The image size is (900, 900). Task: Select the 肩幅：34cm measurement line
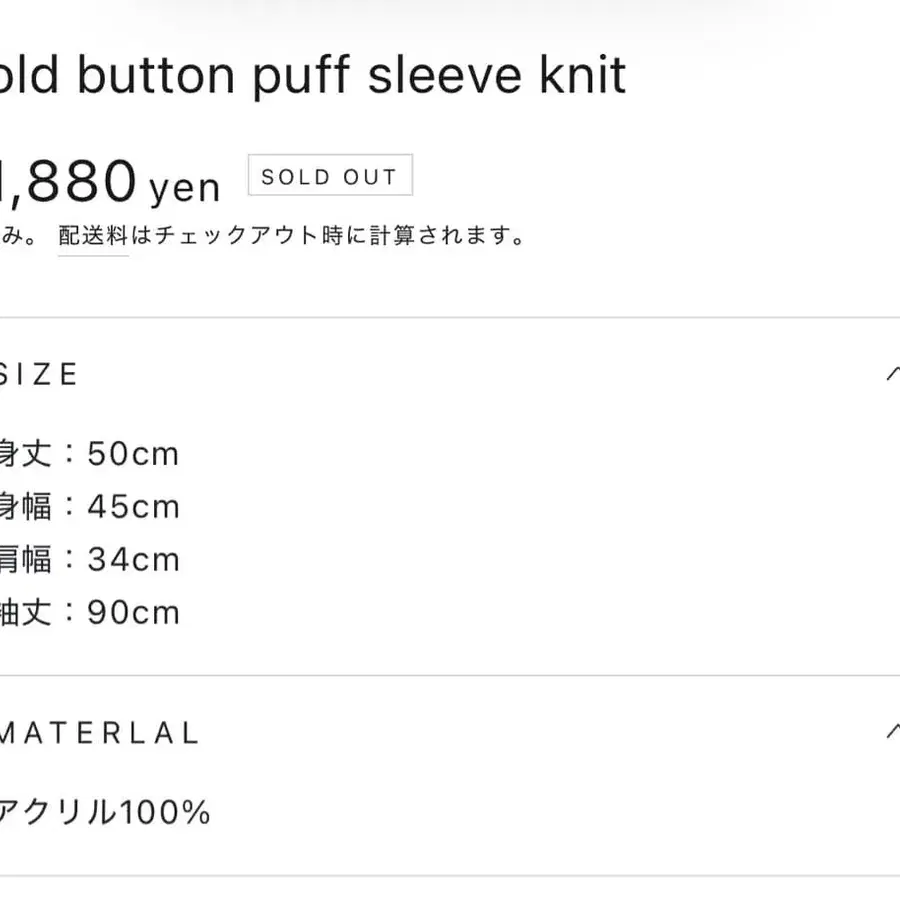click(x=88, y=560)
